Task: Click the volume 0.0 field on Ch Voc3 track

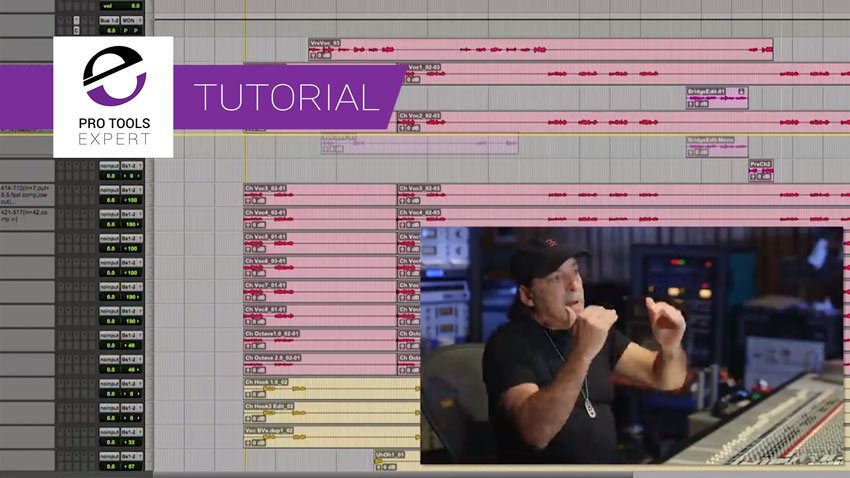Action: pyautogui.click(x=110, y=201)
